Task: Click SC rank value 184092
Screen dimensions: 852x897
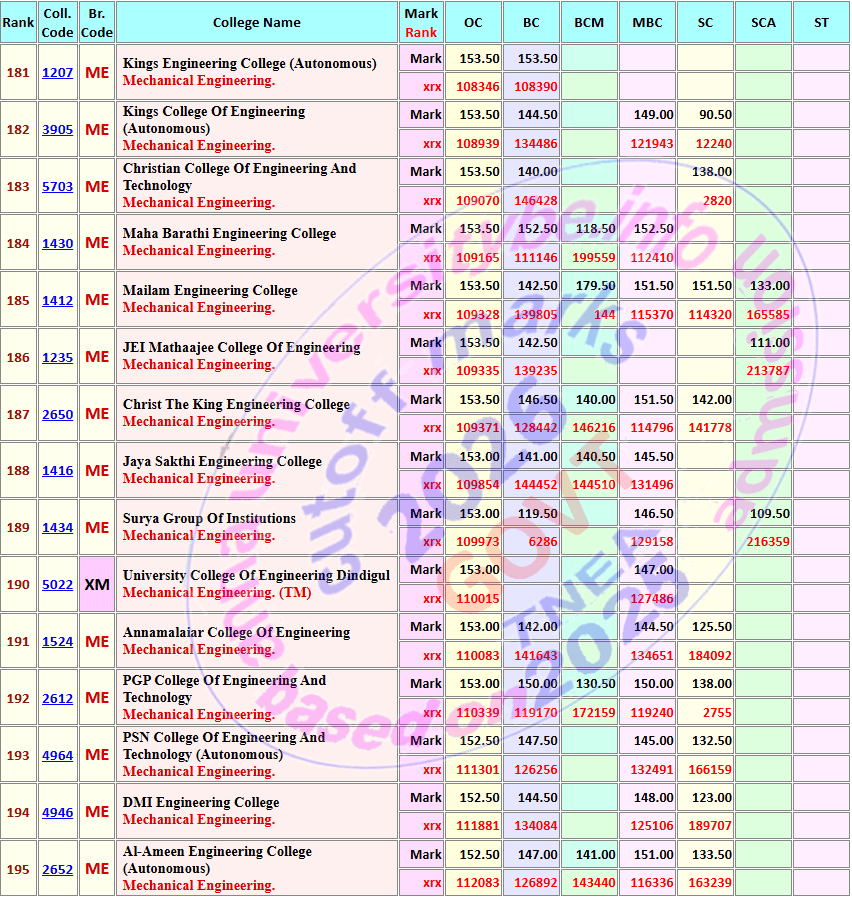Action: click(710, 656)
